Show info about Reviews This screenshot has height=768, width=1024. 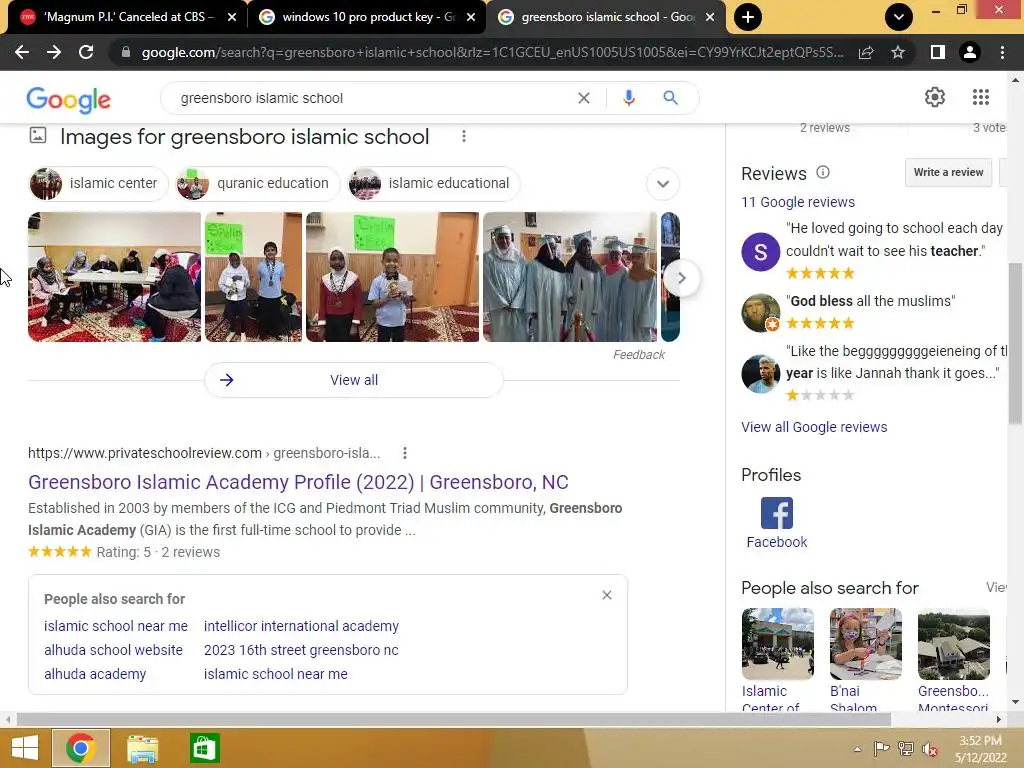823,172
